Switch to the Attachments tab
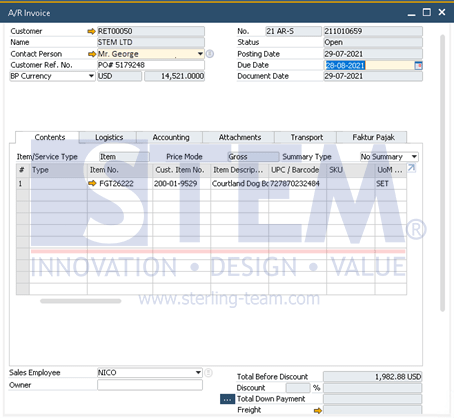Viewport: 454px width, 418px height. tap(238, 137)
